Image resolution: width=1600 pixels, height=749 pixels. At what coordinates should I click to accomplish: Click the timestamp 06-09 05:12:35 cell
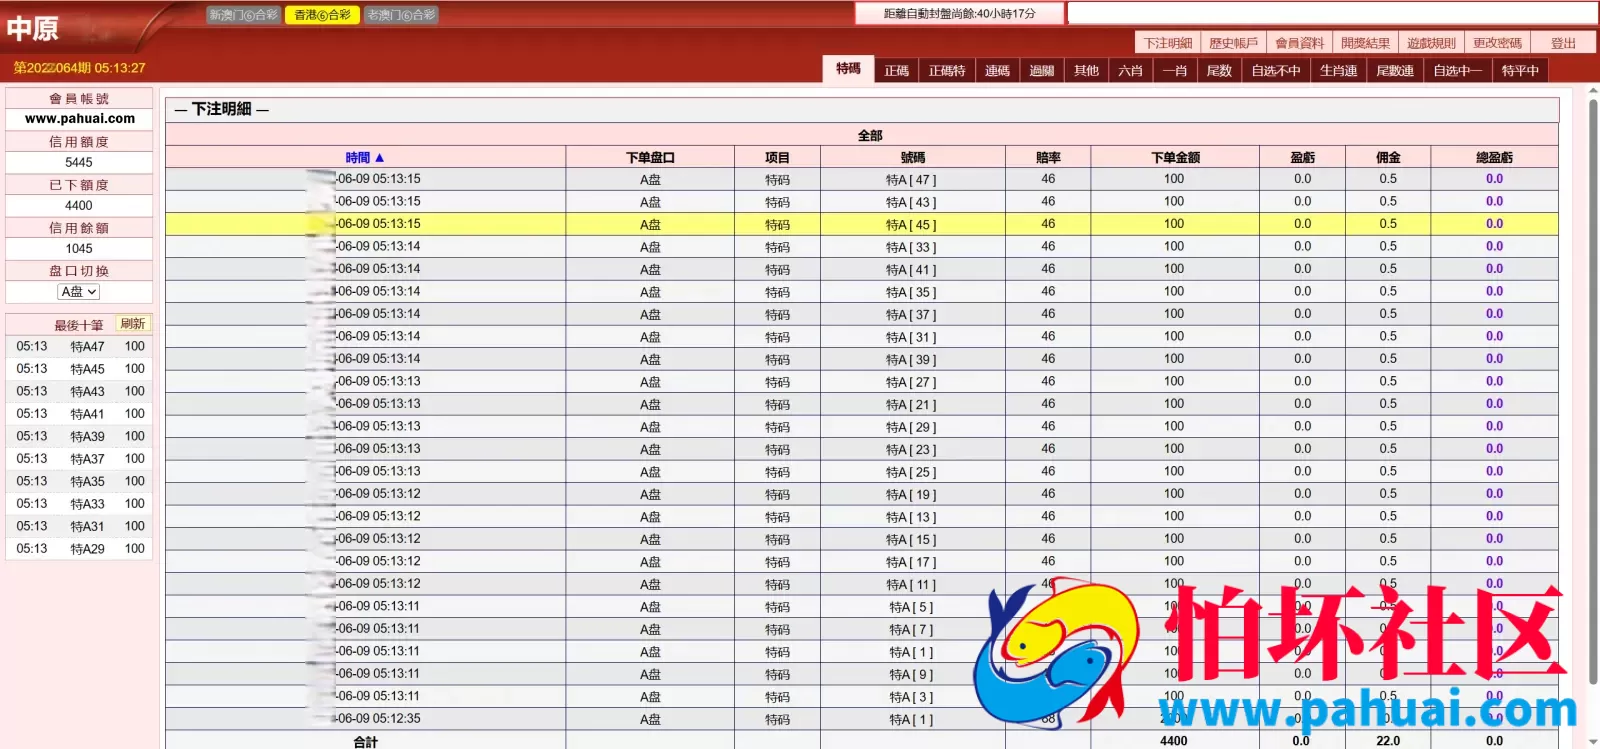pos(366,719)
